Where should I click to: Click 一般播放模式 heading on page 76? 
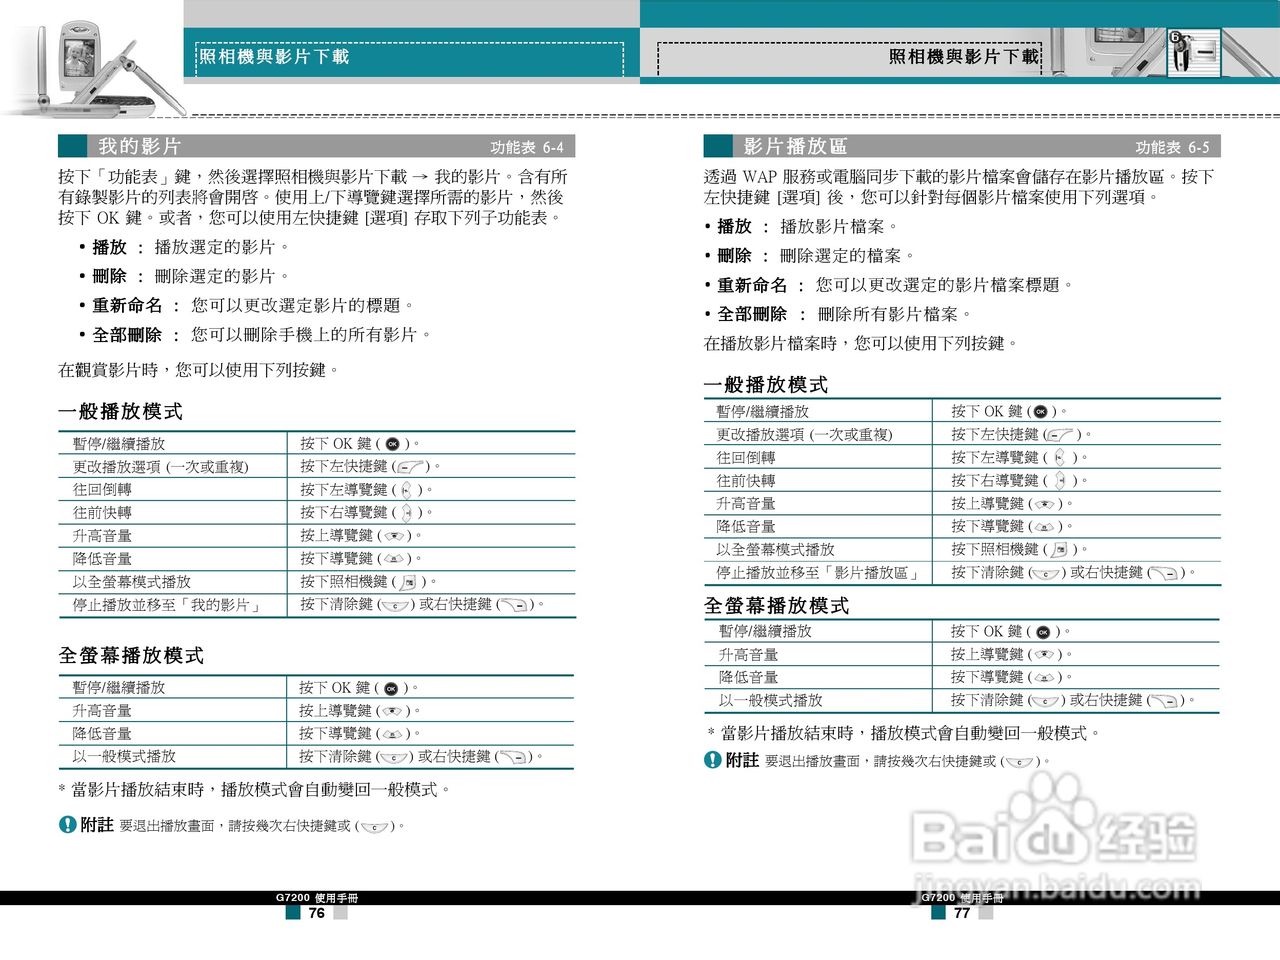(121, 411)
